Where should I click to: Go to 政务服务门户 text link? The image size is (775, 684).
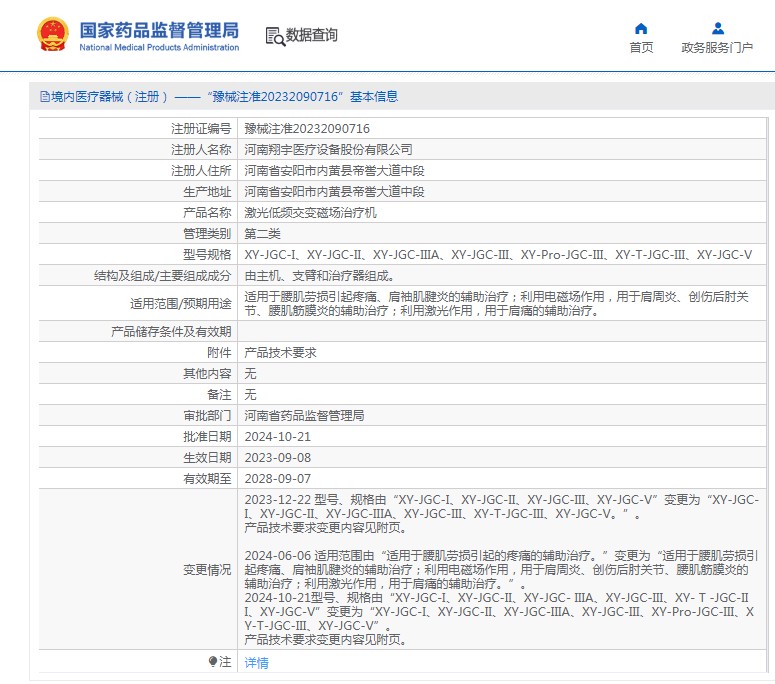(717, 47)
